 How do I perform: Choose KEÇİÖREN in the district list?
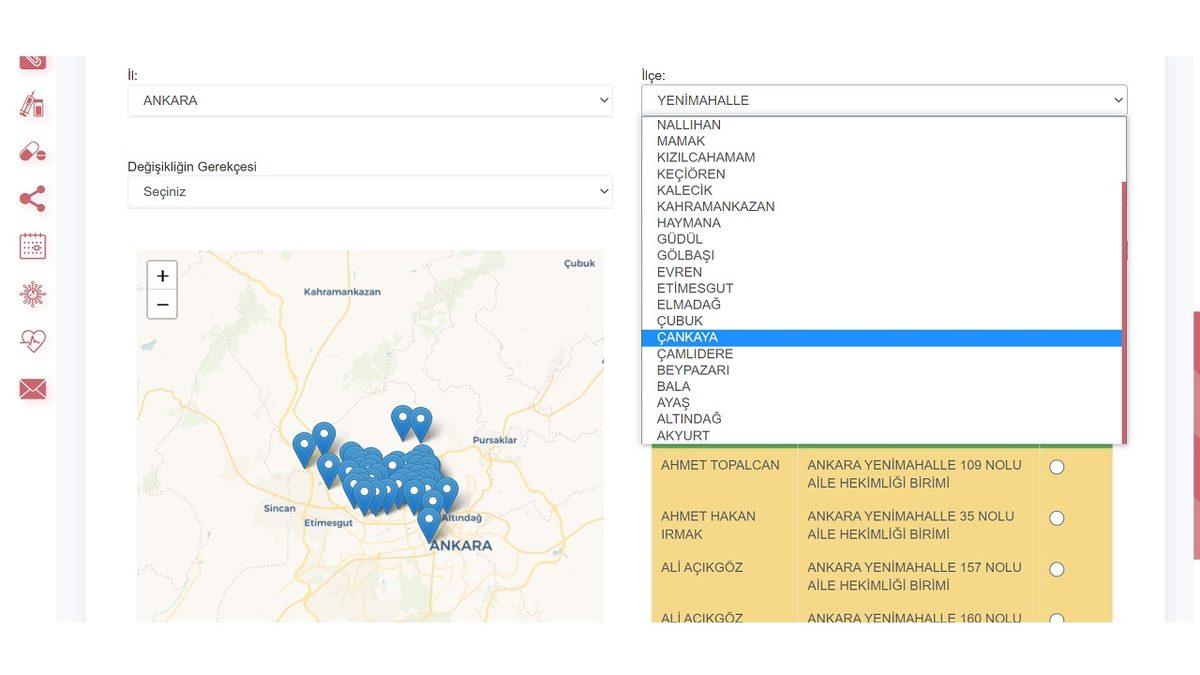tap(691, 174)
